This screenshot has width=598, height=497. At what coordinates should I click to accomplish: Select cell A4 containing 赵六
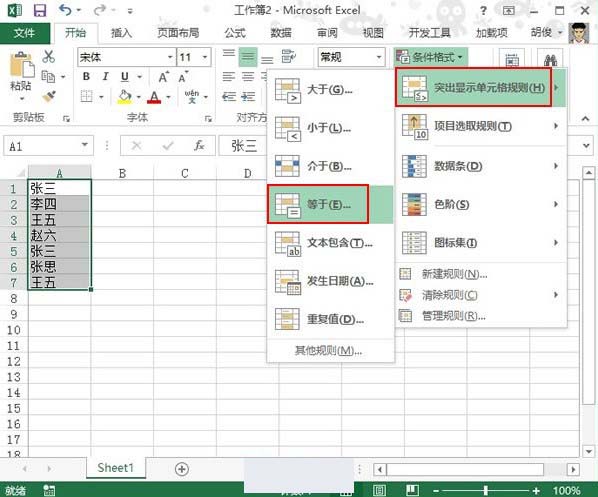point(59,235)
